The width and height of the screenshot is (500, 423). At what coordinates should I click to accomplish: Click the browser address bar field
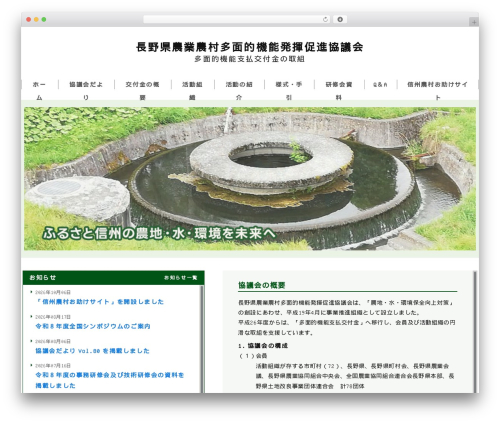tap(236, 20)
